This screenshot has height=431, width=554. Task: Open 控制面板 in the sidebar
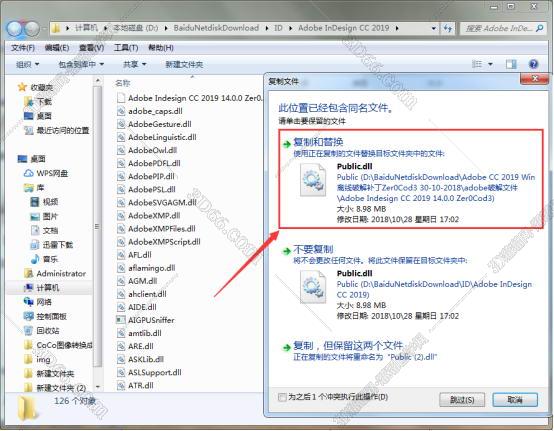click(x=45, y=317)
